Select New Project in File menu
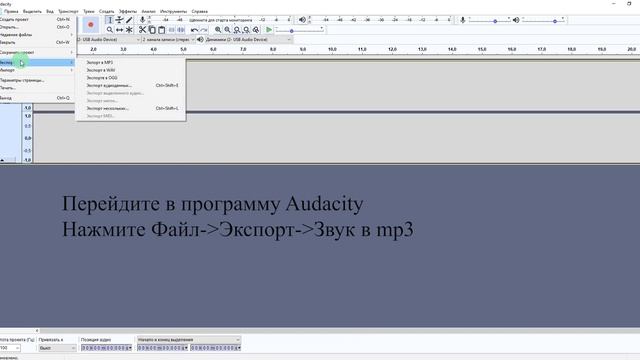This screenshot has height=360, width=640. pyautogui.click(x=37, y=19)
